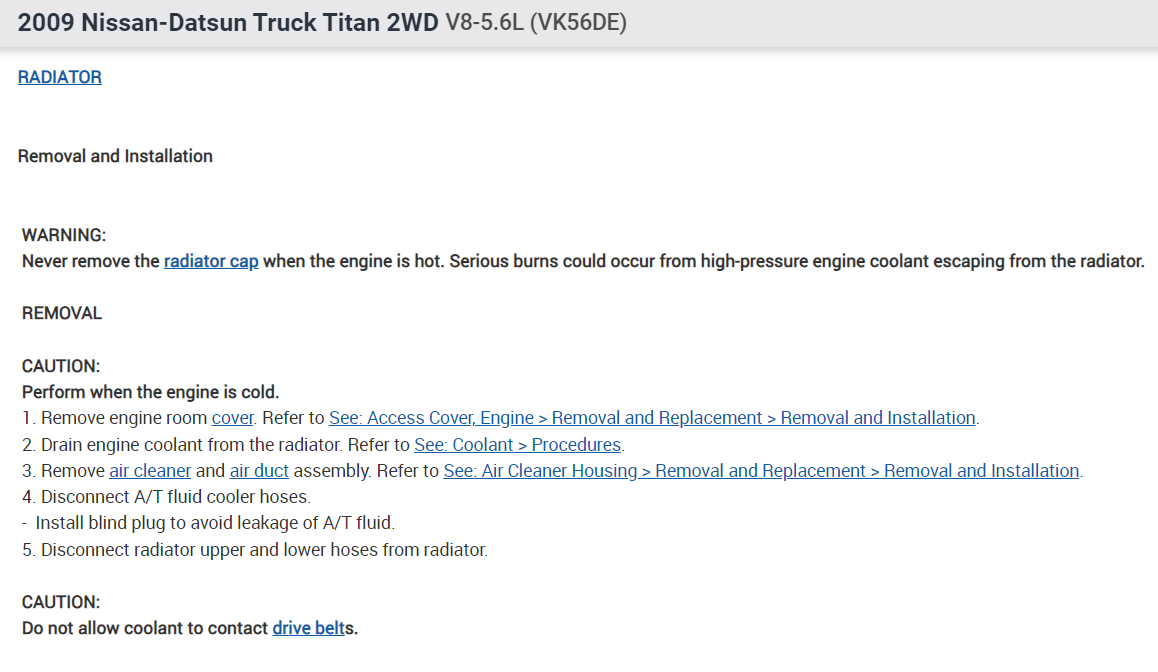Open the RADIATOR link at top
The height and width of the screenshot is (672, 1158).
[60, 77]
